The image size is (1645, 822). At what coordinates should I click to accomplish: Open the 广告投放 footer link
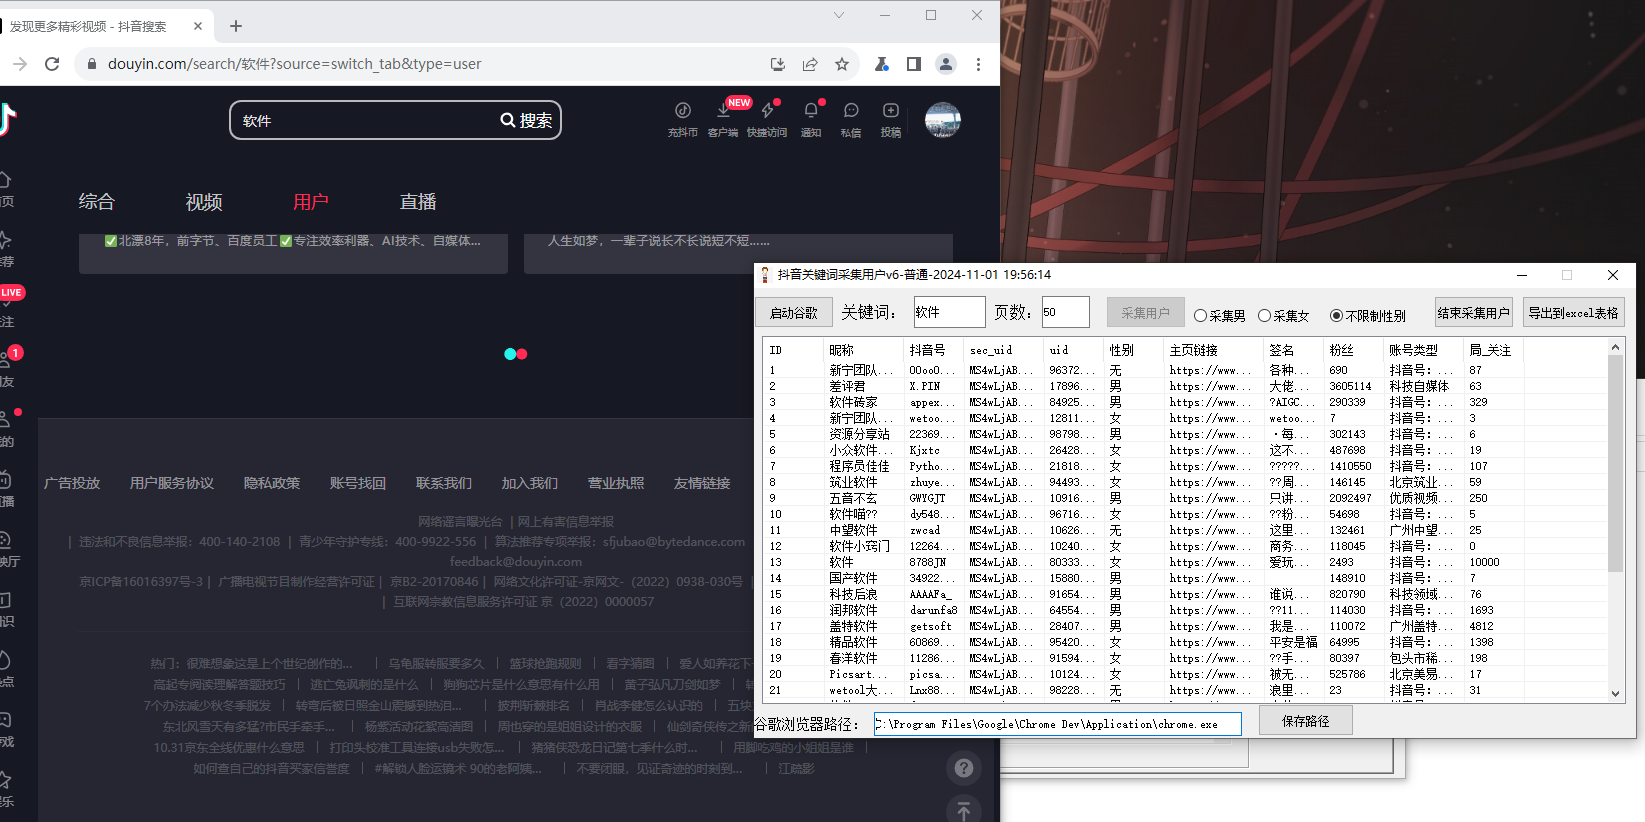coord(72,483)
